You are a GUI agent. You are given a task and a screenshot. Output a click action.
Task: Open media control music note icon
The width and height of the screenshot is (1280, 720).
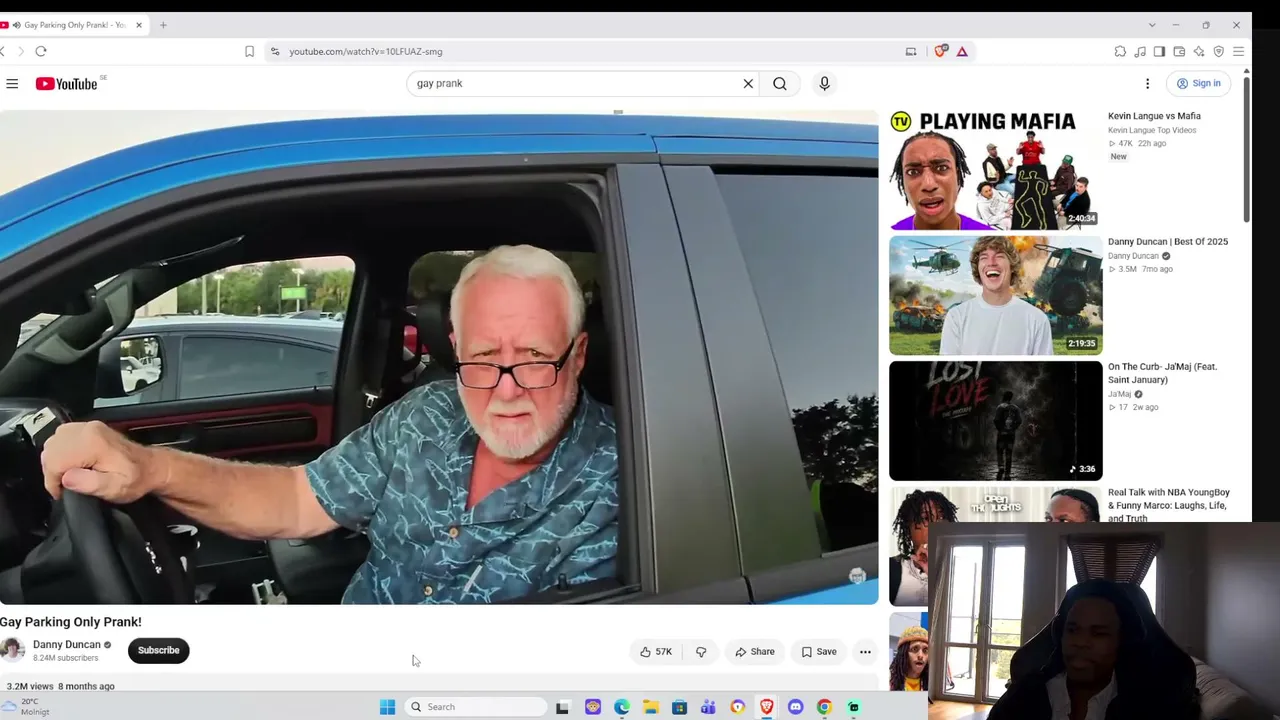point(1140,51)
